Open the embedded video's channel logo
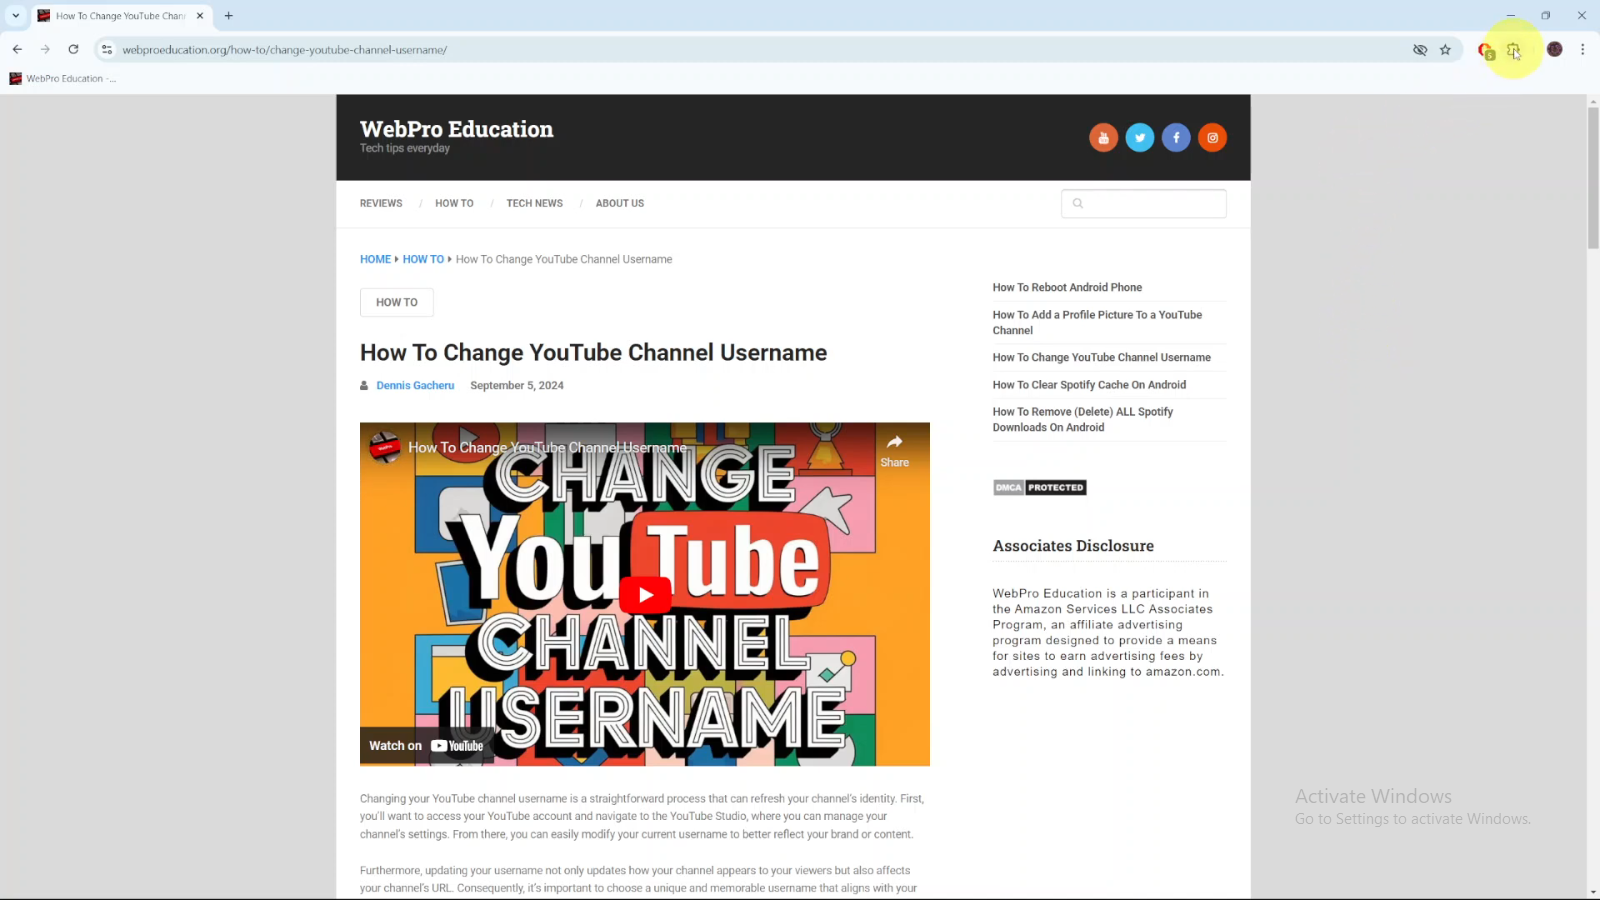 (x=385, y=448)
